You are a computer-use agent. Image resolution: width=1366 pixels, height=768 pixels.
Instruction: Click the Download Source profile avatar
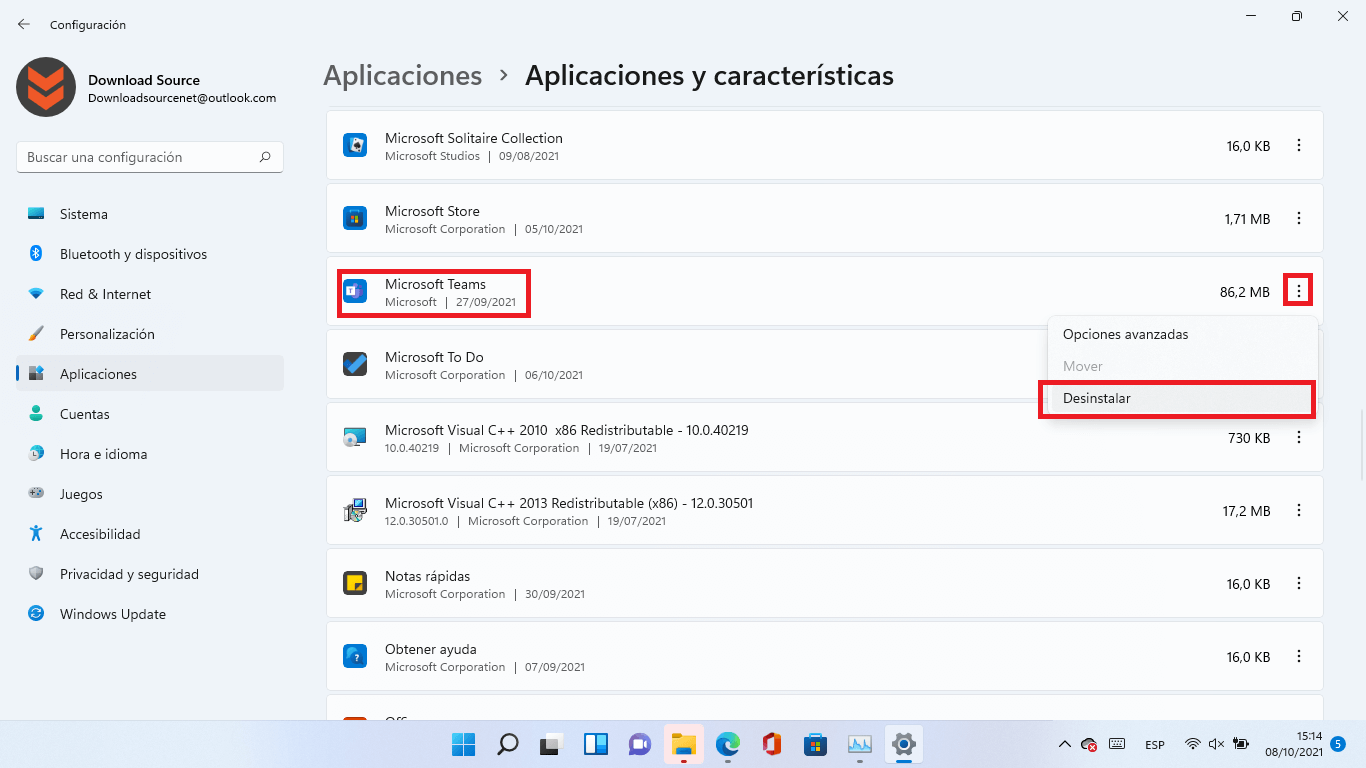[46, 87]
